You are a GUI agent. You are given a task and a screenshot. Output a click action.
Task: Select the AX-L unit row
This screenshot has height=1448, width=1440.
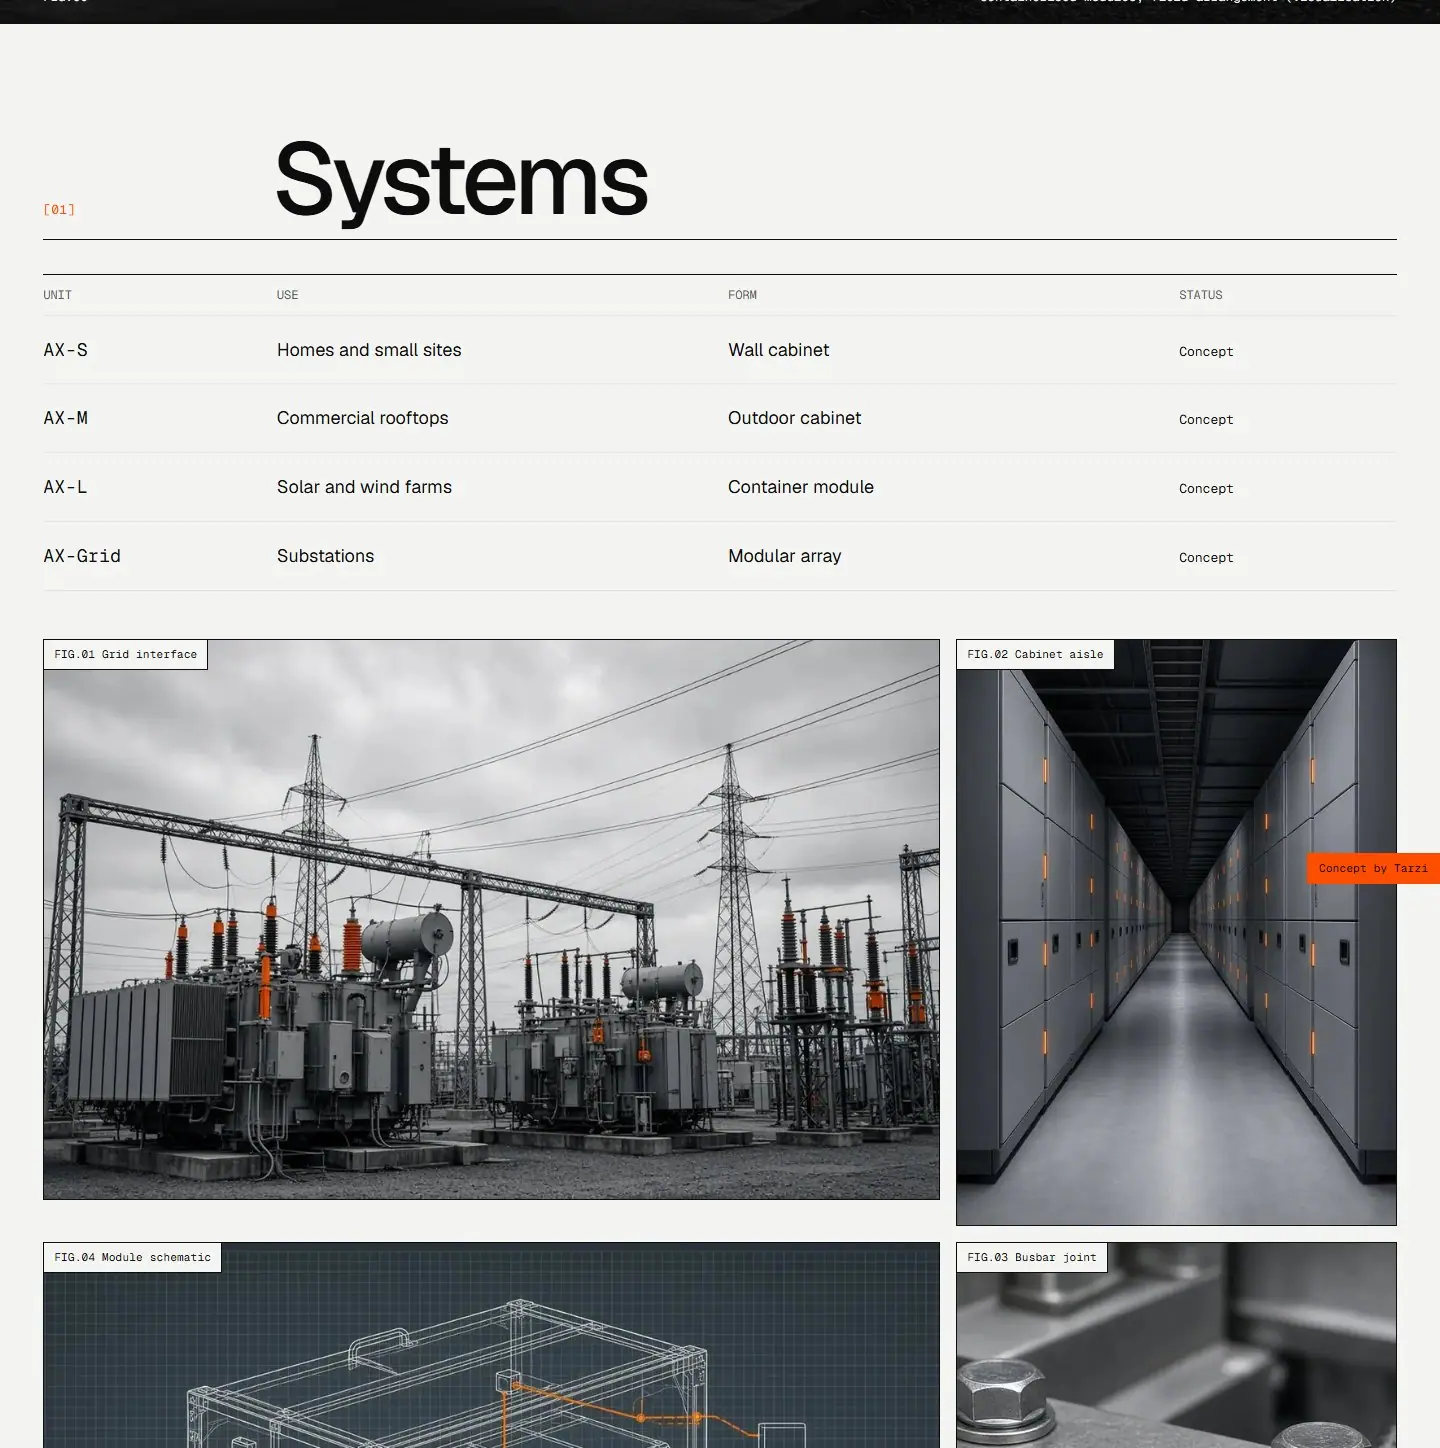[x=720, y=487]
